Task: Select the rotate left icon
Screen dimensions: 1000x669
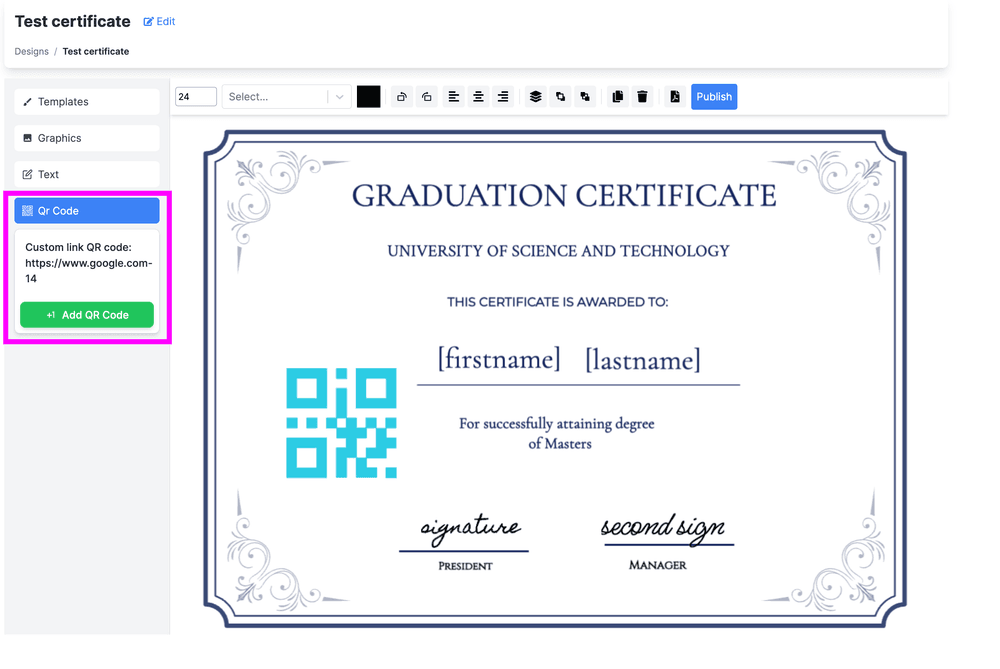Action: click(x=402, y=96)
